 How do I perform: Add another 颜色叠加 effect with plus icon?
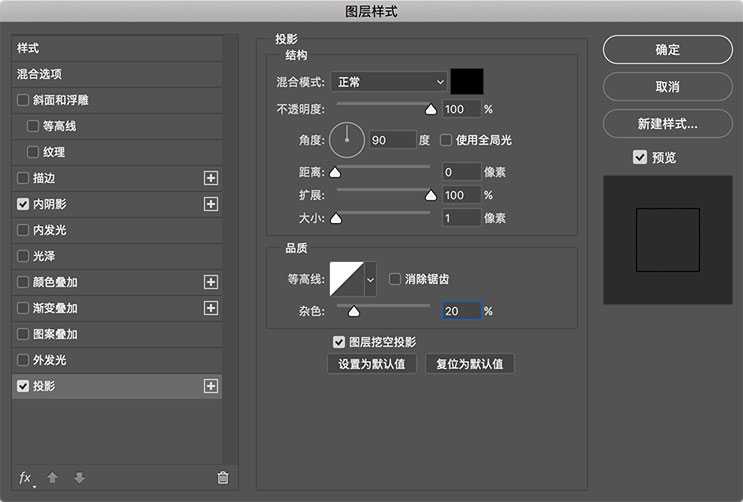click(x=211, y=282)
